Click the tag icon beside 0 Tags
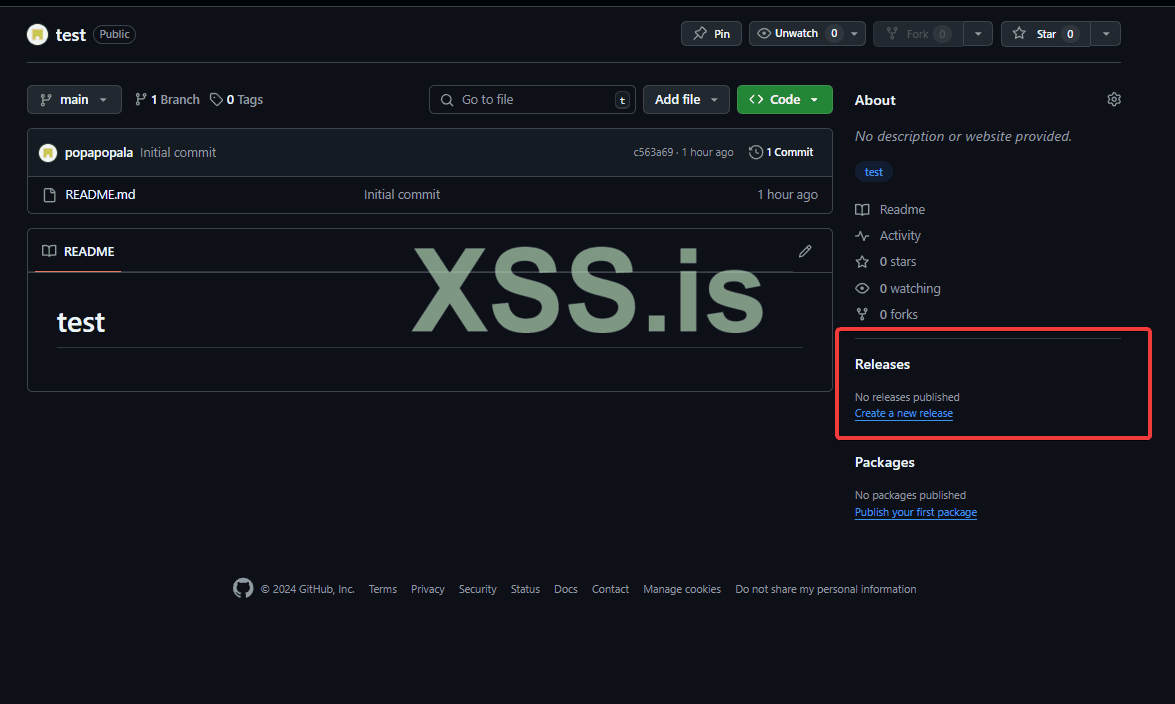Screen dimensions: 1175x704 (217, 100)
